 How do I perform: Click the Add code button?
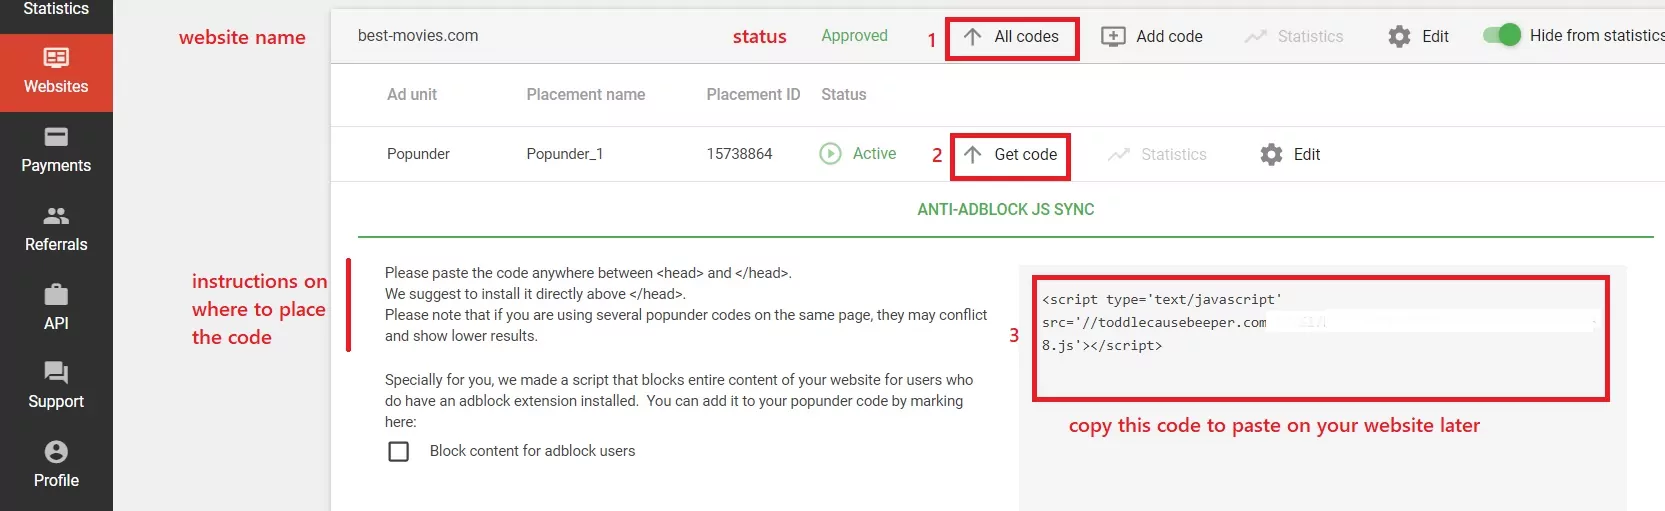1152,36
